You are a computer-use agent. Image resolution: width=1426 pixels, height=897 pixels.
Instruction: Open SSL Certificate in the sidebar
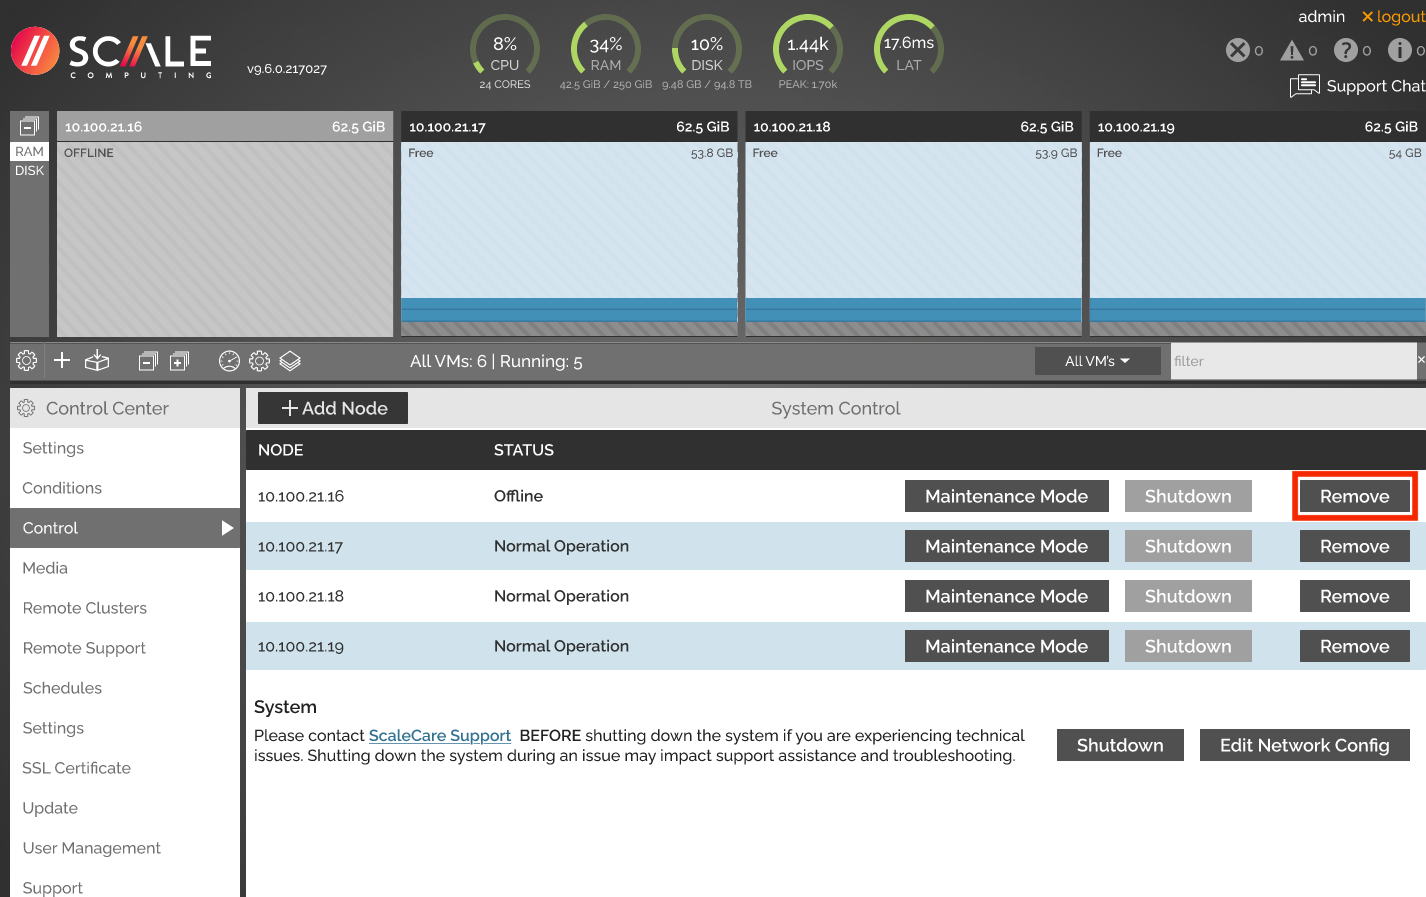pos(125,768)
